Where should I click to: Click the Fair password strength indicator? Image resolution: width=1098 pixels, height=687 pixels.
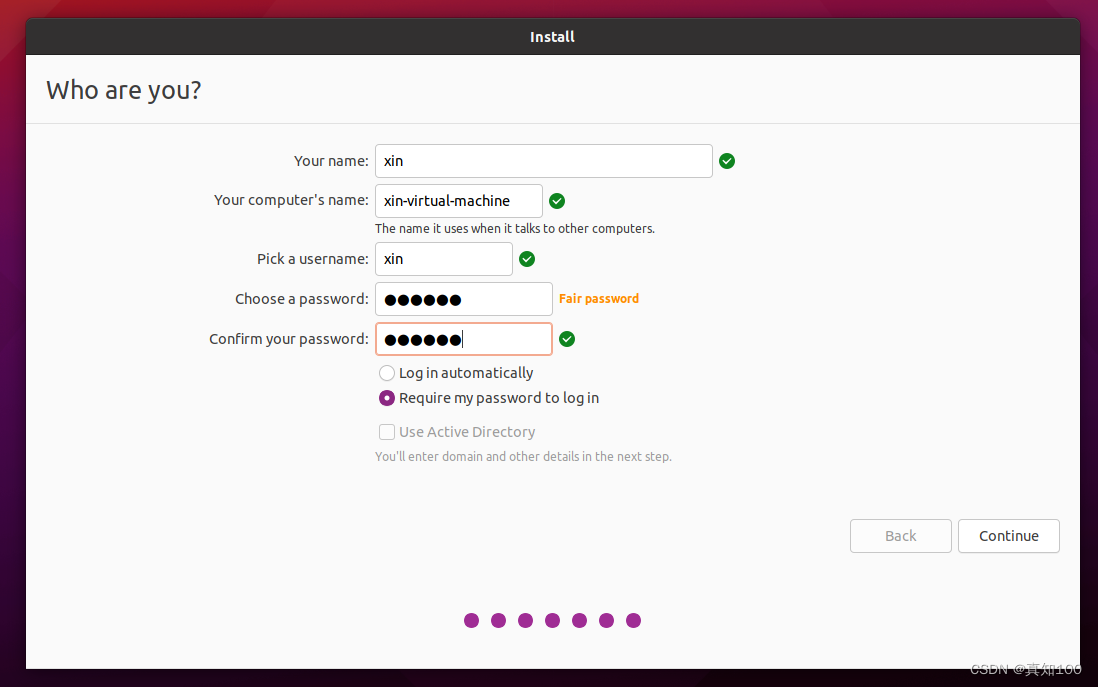tap(598, 298)
